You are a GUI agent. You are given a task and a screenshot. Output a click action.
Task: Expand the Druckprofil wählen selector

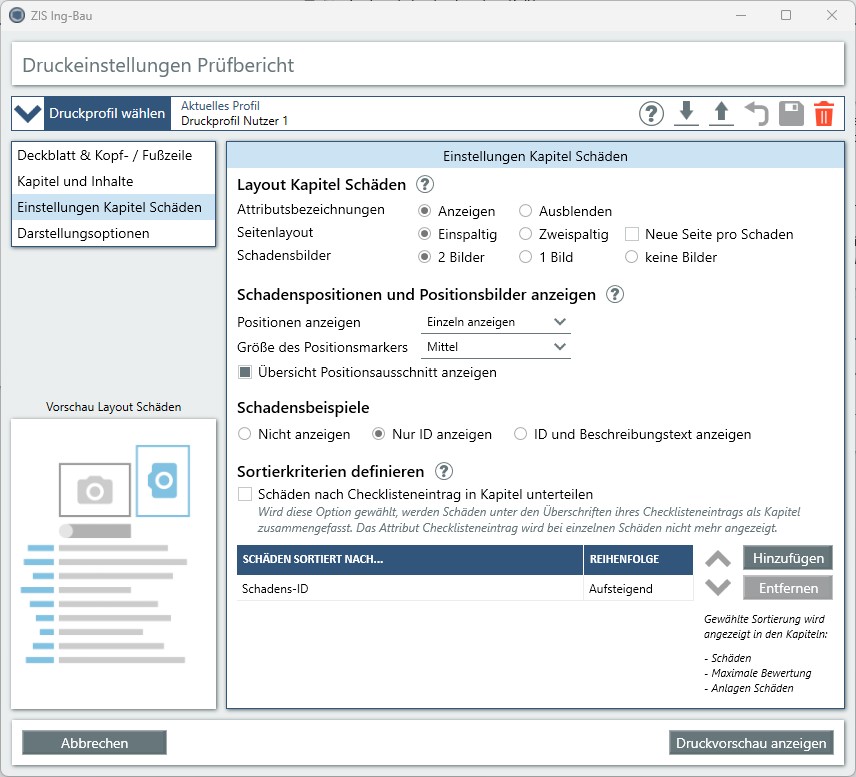92,114
